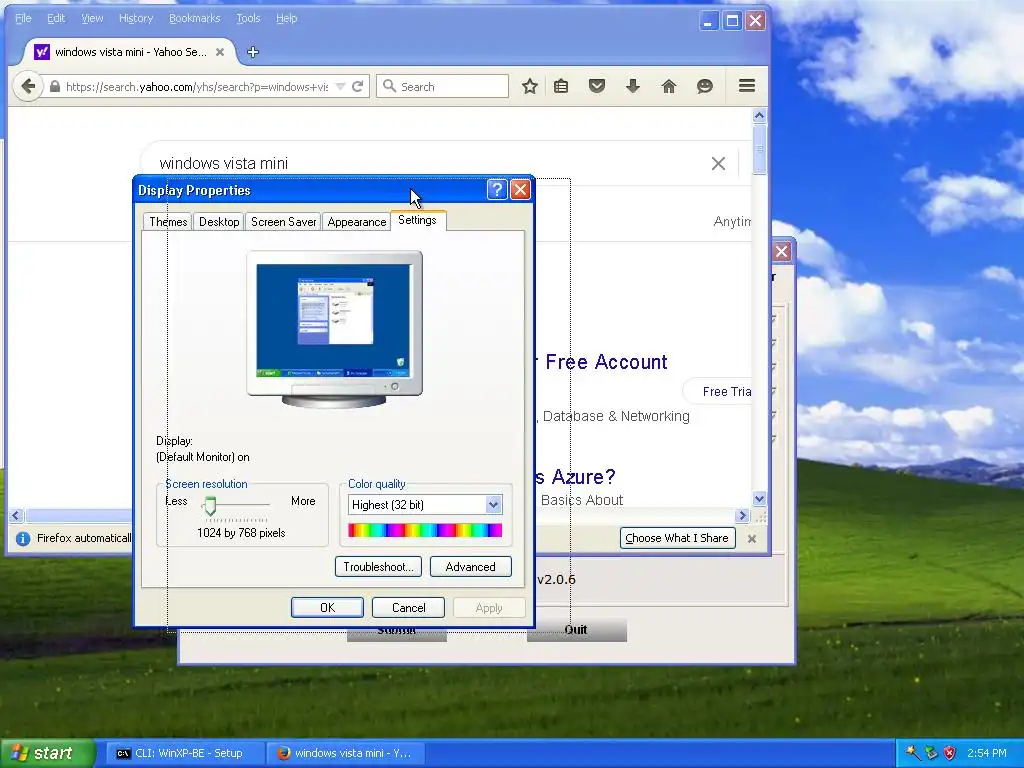
Task: Click Firefox horizontal scrollbar left arrow
Action: tap(16, 515)
